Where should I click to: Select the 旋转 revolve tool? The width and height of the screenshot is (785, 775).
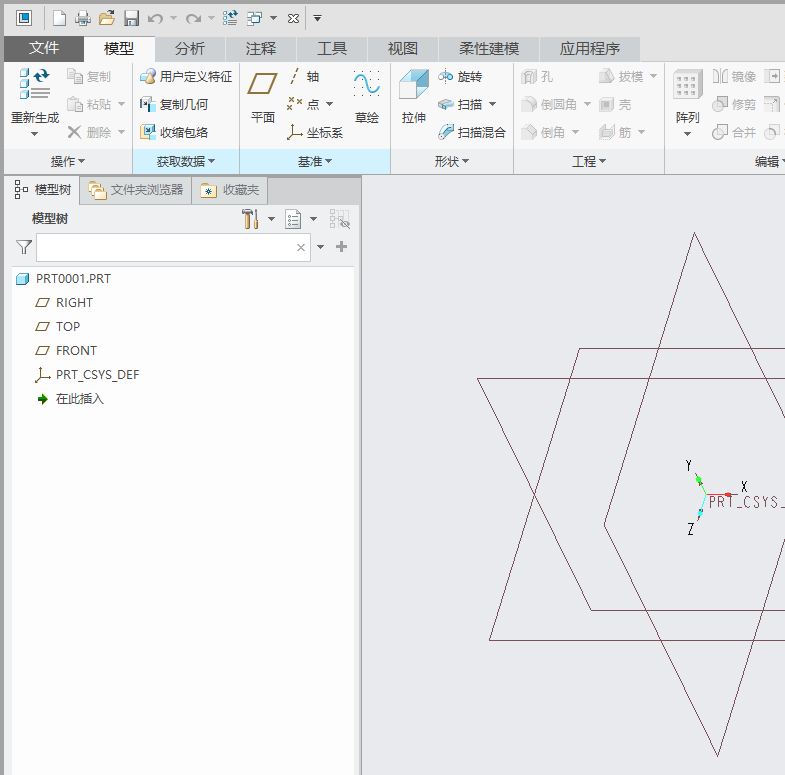460,77
